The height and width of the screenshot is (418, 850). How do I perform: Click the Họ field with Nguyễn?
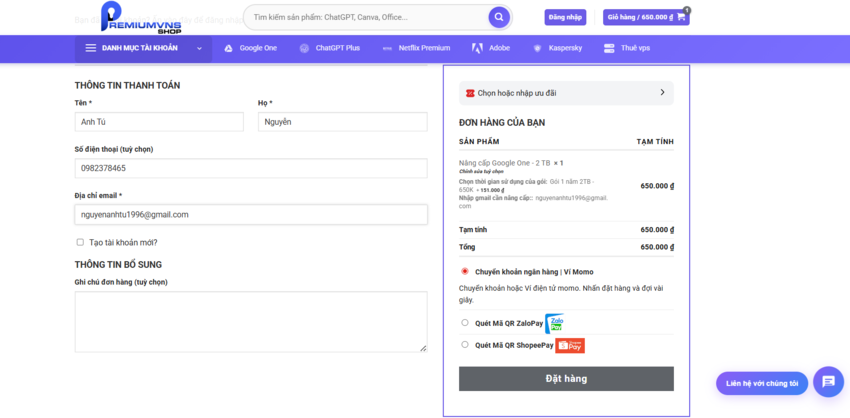[343, 122]
